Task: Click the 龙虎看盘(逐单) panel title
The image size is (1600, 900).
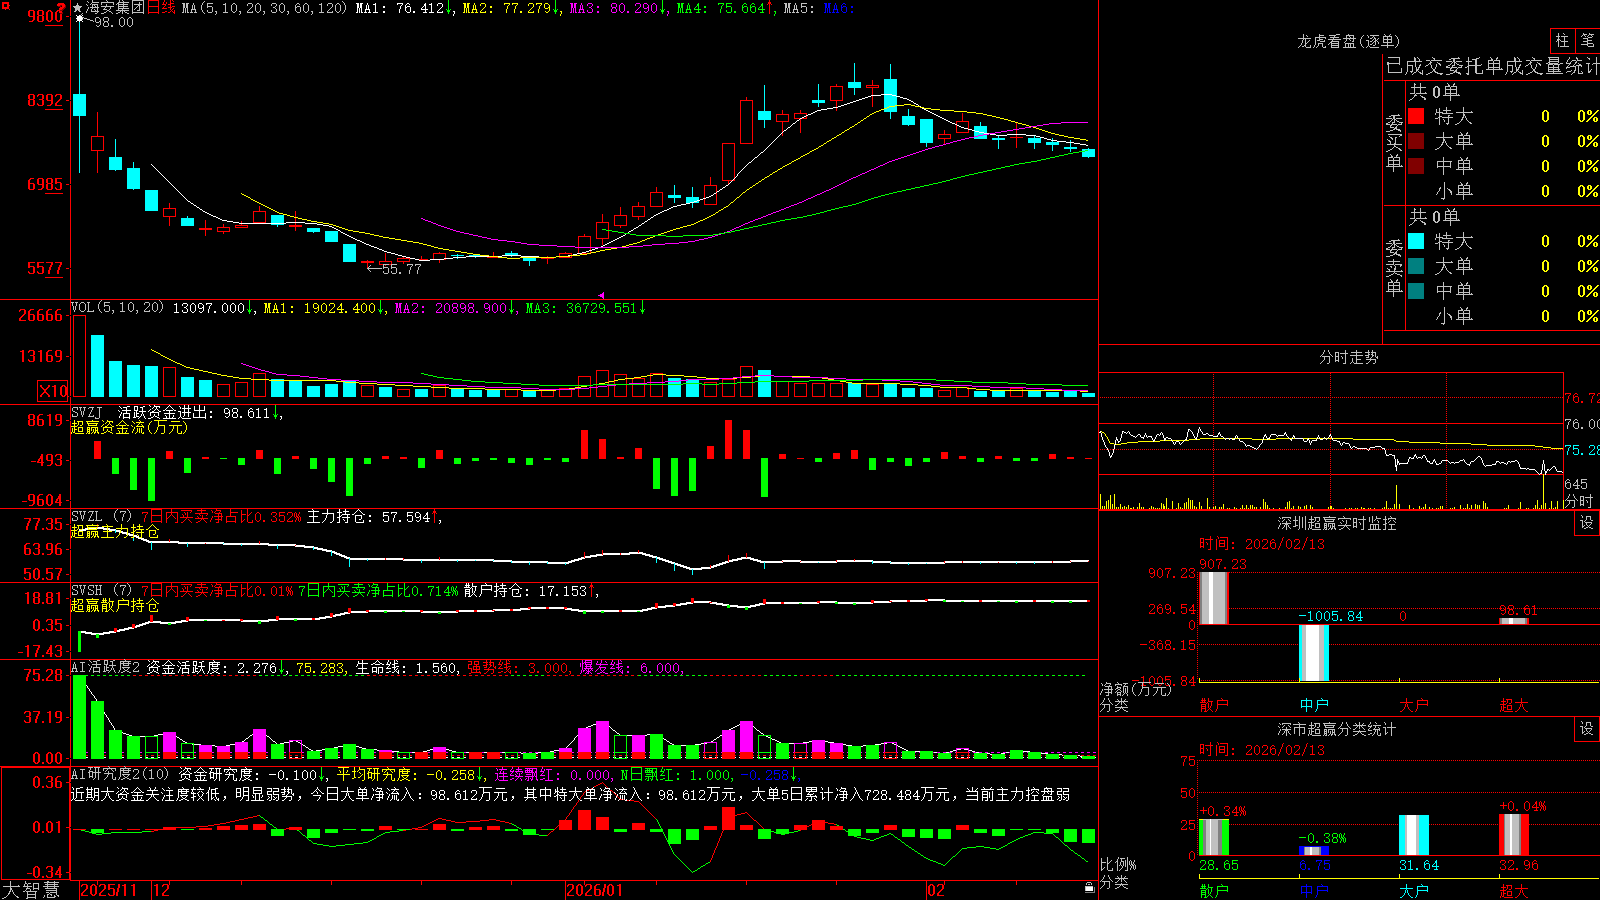Action: tap(1349, 41)
